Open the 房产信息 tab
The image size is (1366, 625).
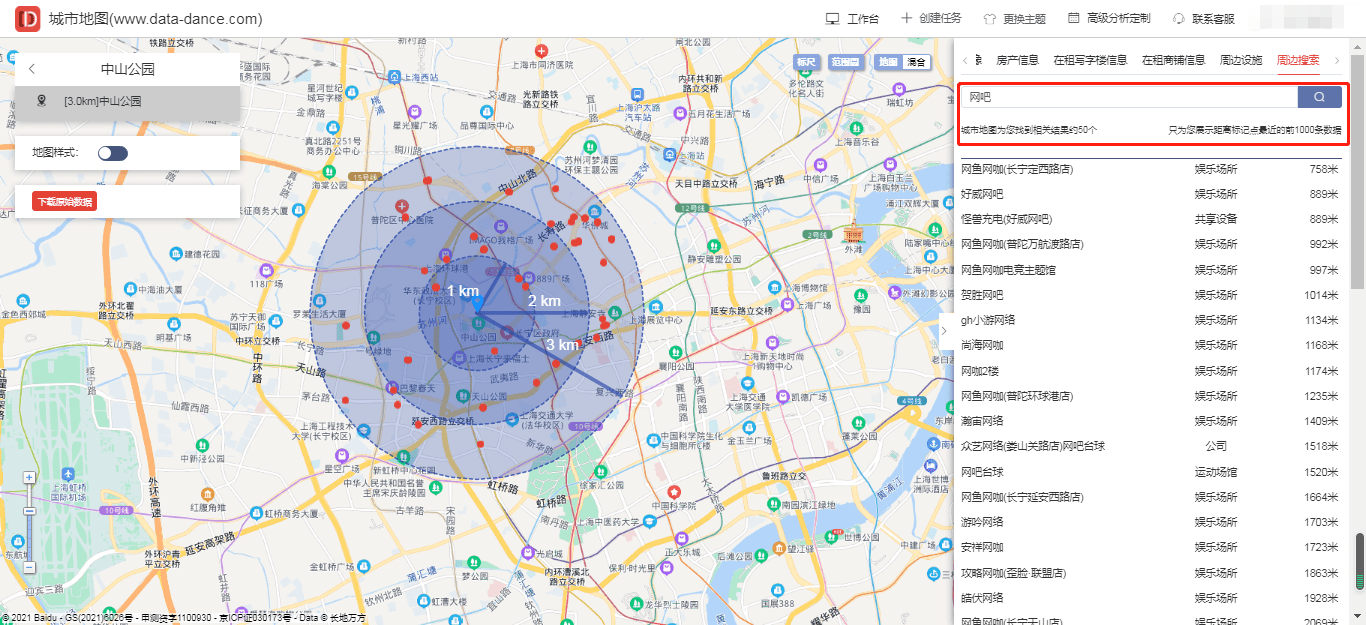[x=1017, y=61]
